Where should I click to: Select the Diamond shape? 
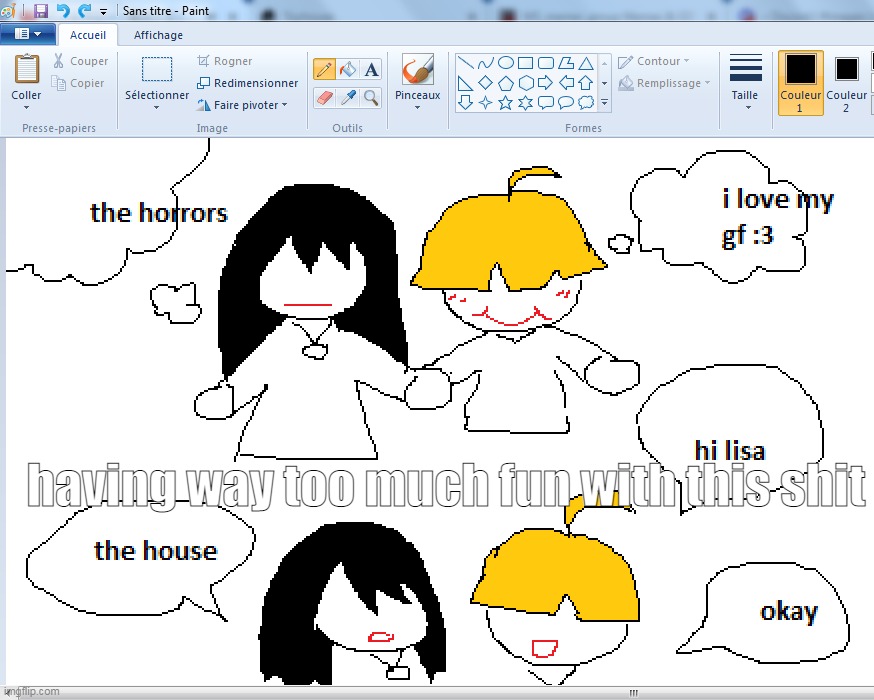click(x=485, y=83)
